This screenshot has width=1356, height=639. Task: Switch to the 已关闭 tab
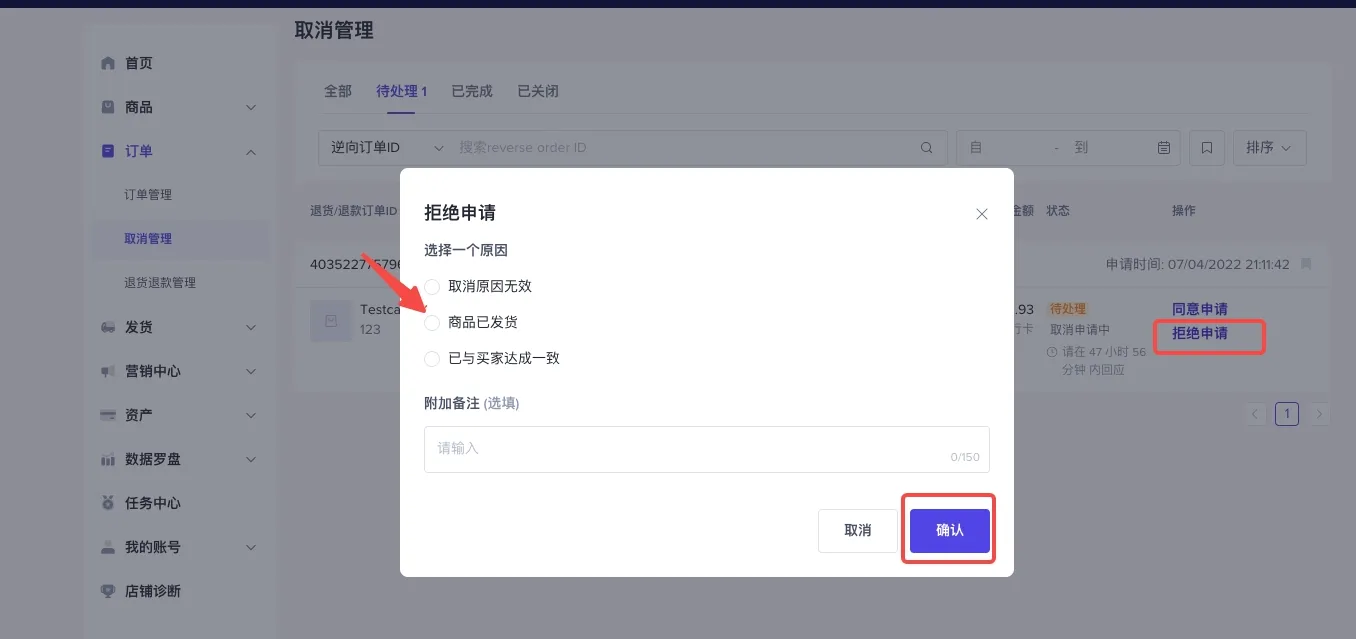(x=538, y=91)
